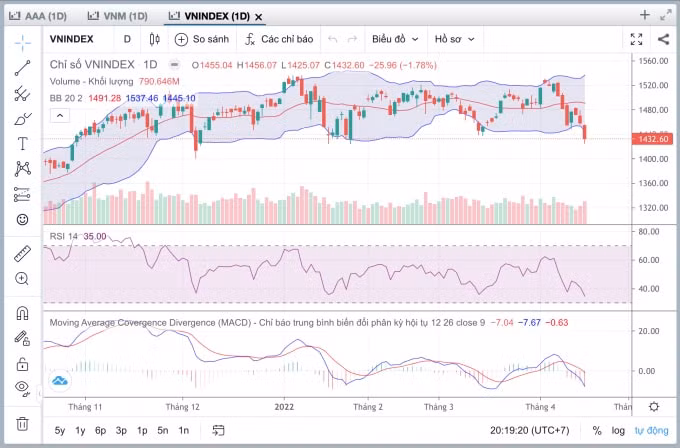Select the trend line drawing tool
680x448 pixels.
(23, 68)
